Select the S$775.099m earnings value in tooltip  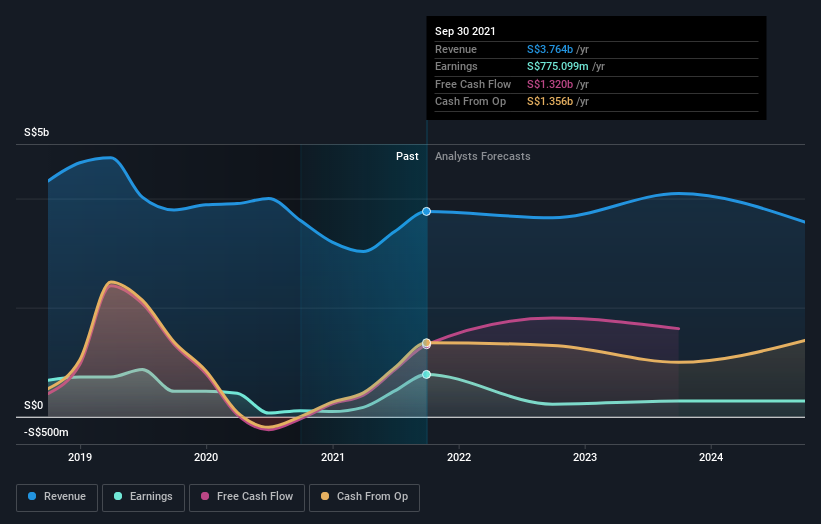[558, 66]
